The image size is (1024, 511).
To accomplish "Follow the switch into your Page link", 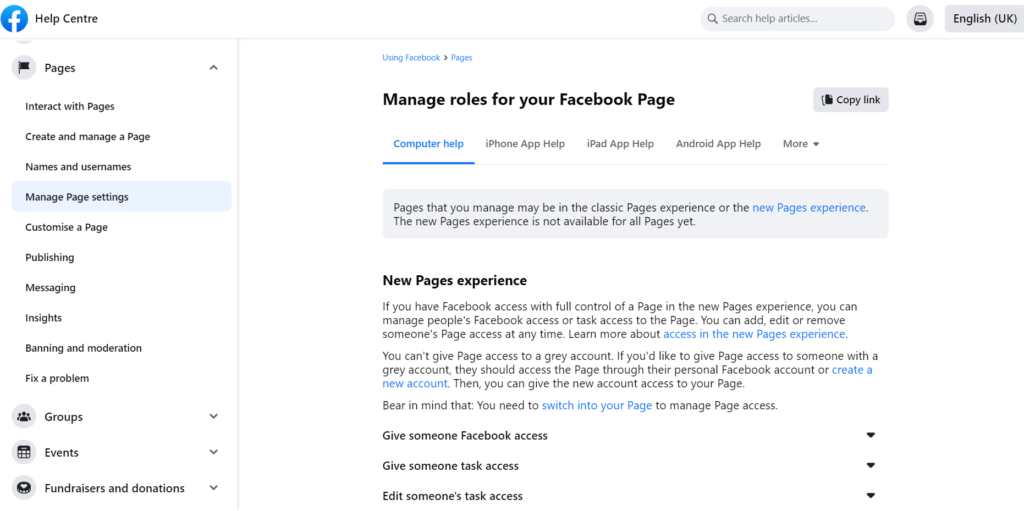I will 597,406.
